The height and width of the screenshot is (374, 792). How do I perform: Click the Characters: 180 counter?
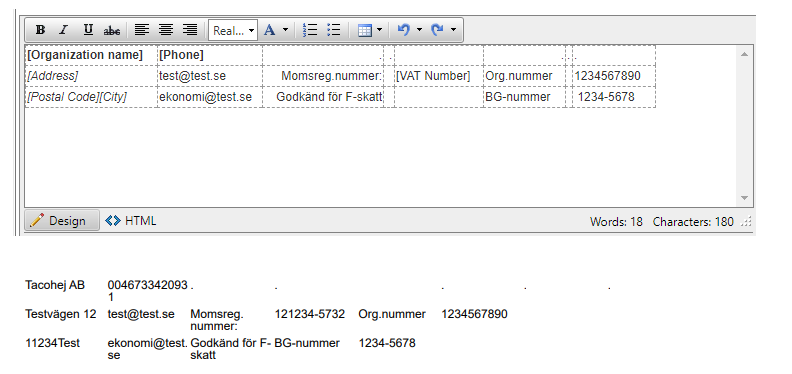(x=693, y=221)
